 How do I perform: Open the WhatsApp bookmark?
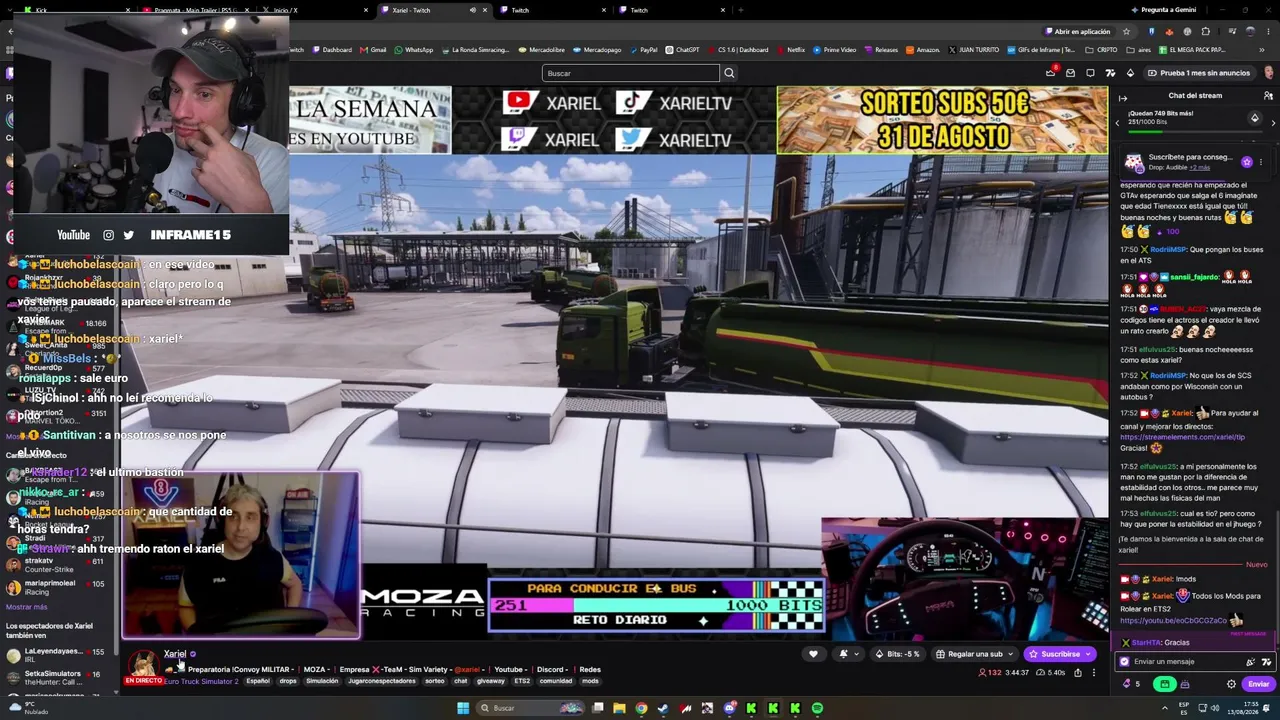(414, 50)
